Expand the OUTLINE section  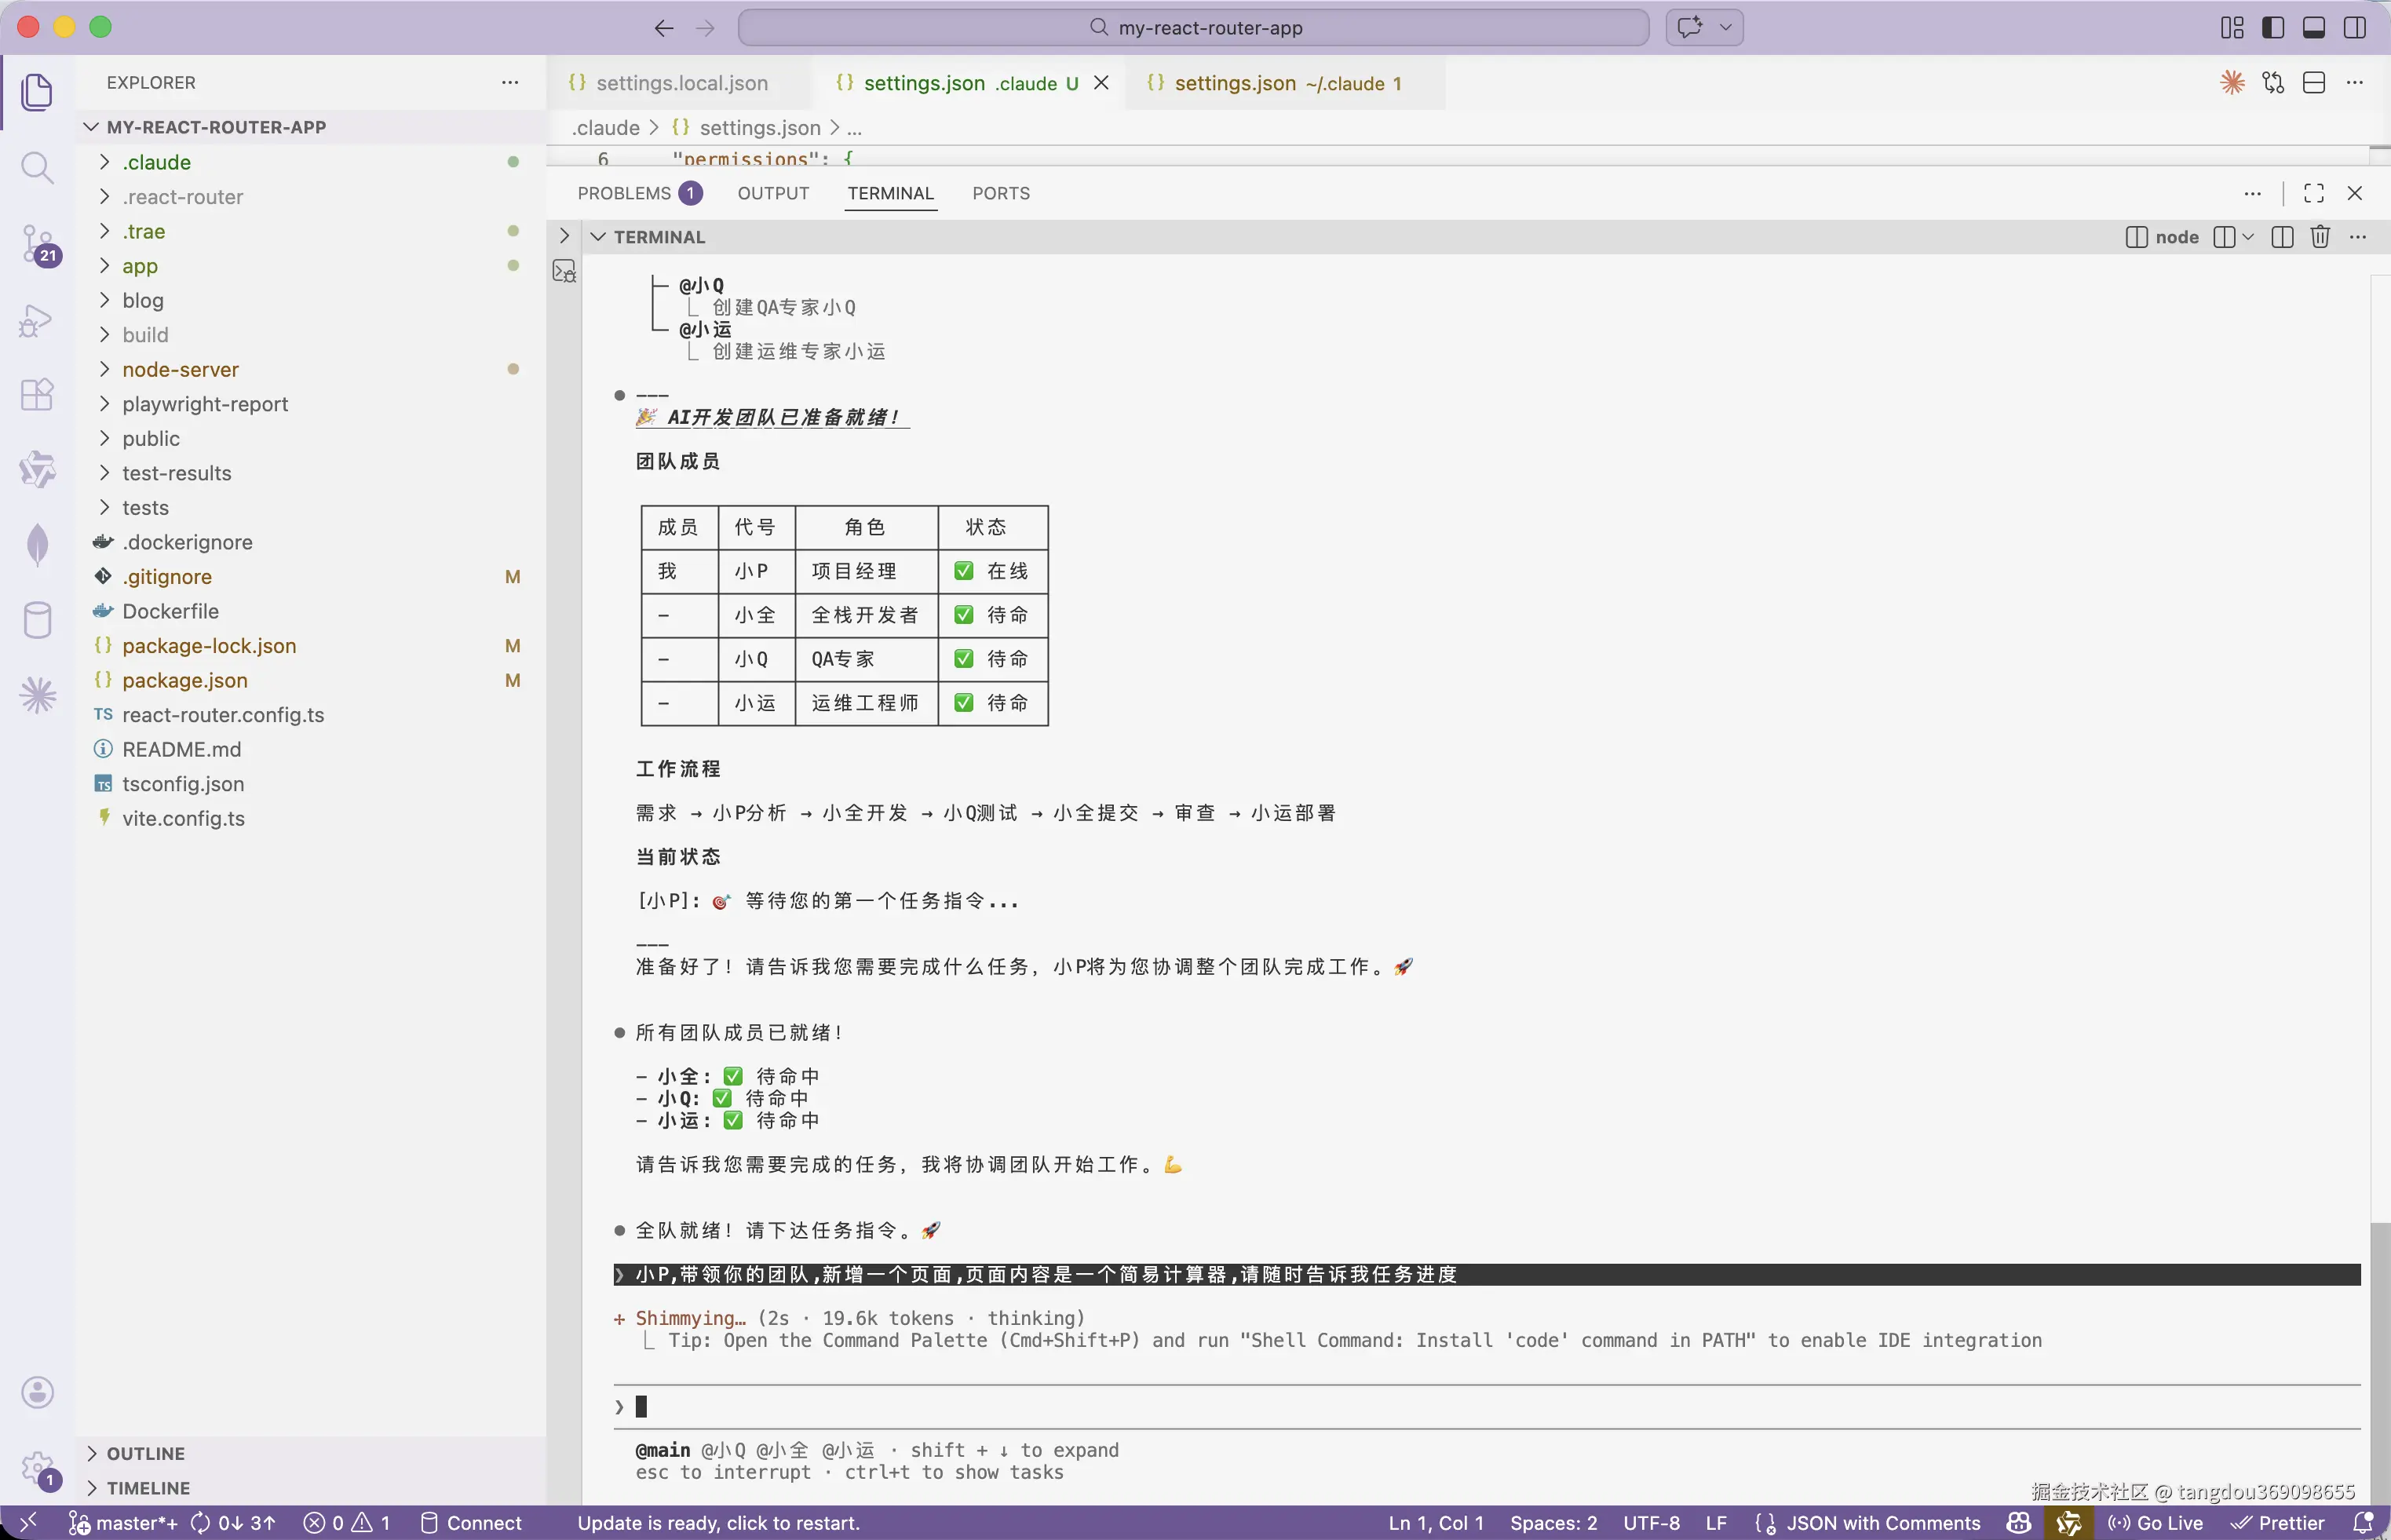[145, 1453]
